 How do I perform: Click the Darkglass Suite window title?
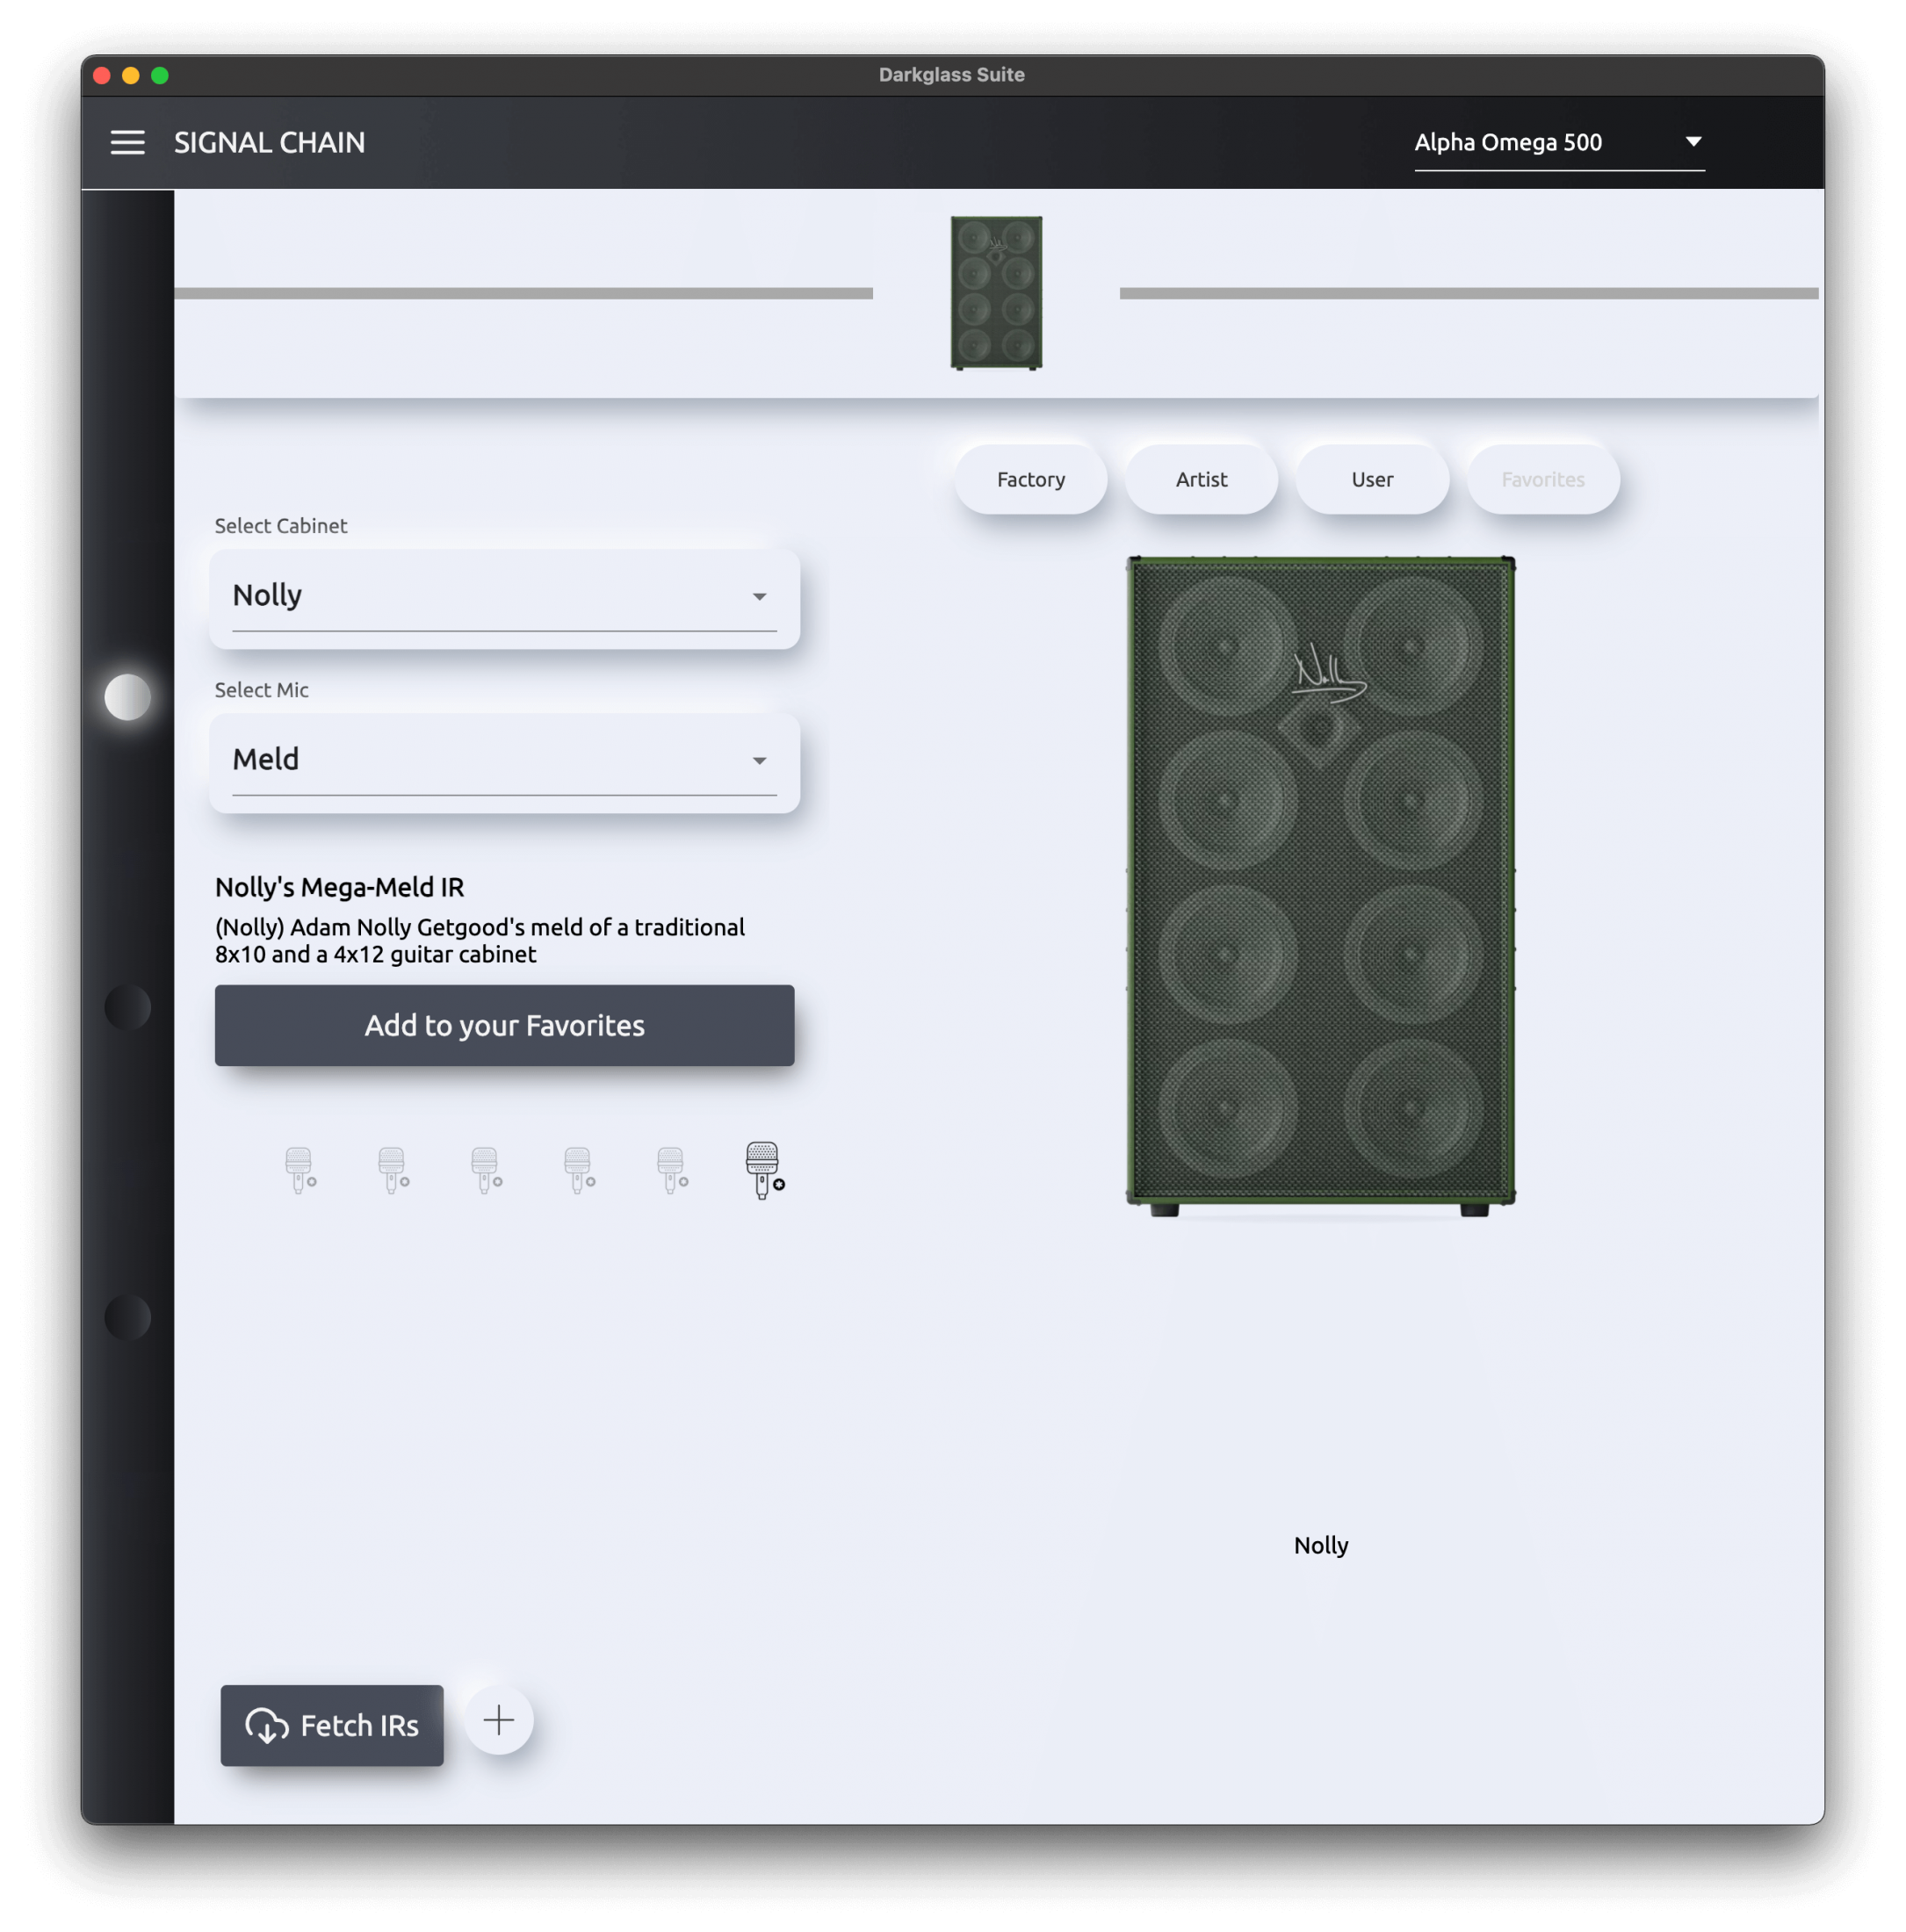click(951, 75)
